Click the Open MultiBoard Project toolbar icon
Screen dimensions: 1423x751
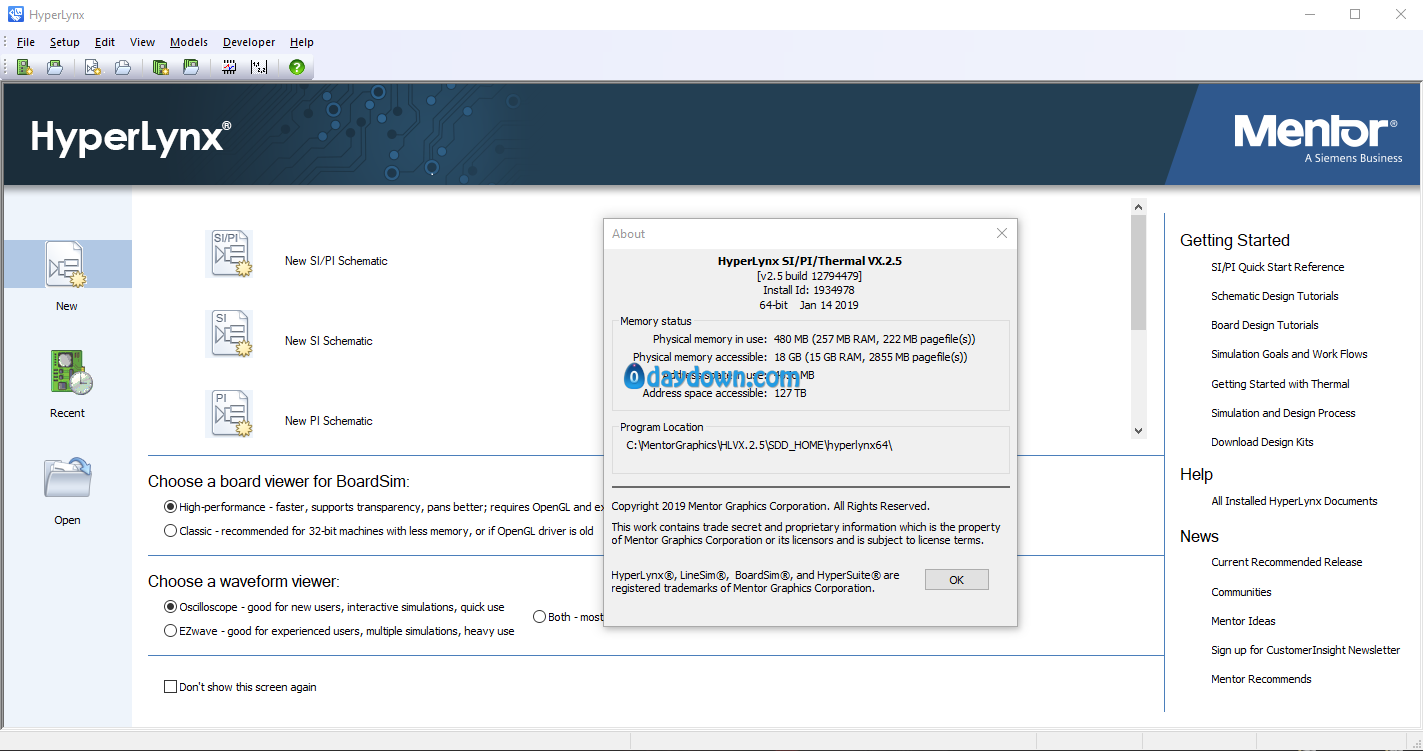tap(190, 67)
